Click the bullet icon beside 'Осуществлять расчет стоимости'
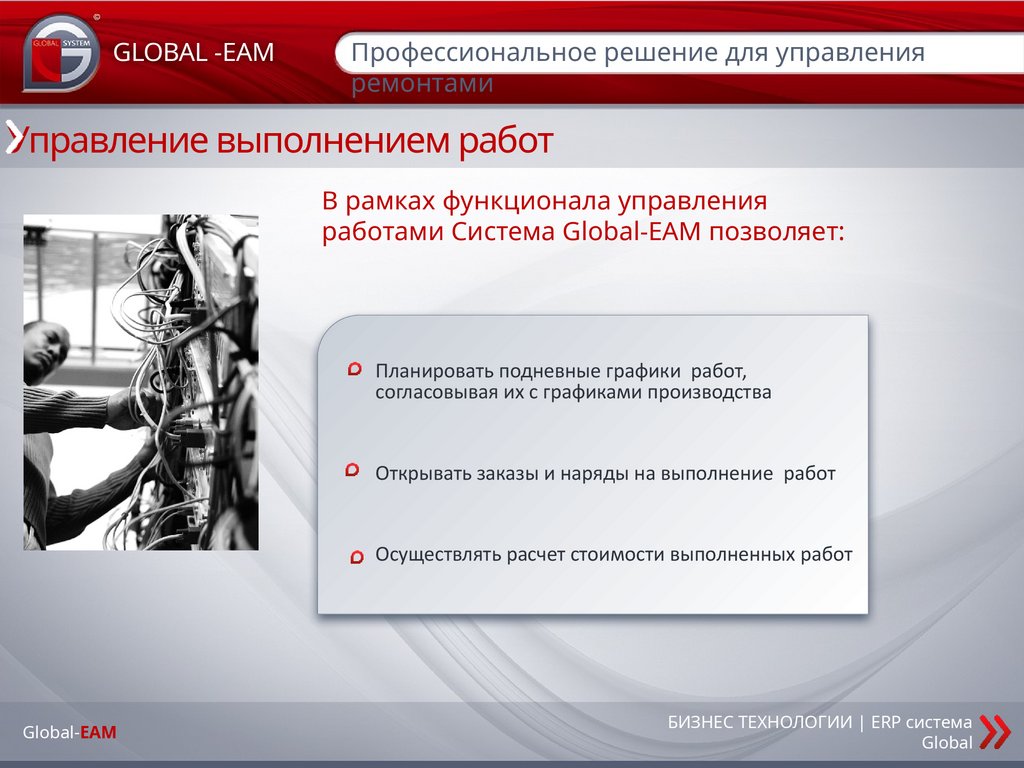 (x=357, y=557)
